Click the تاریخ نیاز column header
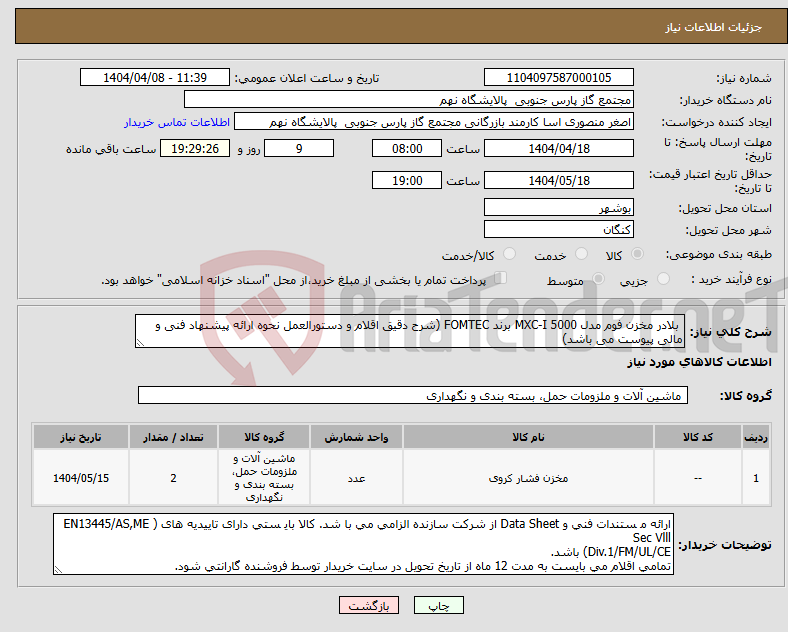Screen dimensions: 788x632 point(81,437)
